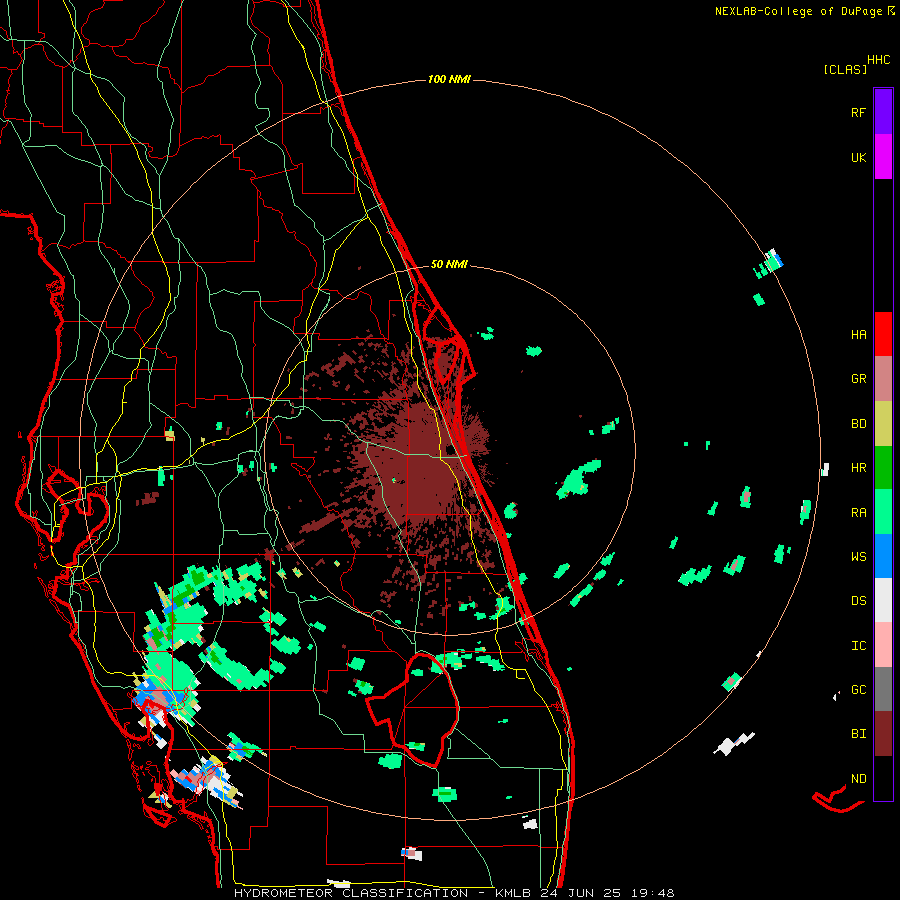900x900 pixels.
Task: Click the BI legend label
Action: (x=858, y=734)
